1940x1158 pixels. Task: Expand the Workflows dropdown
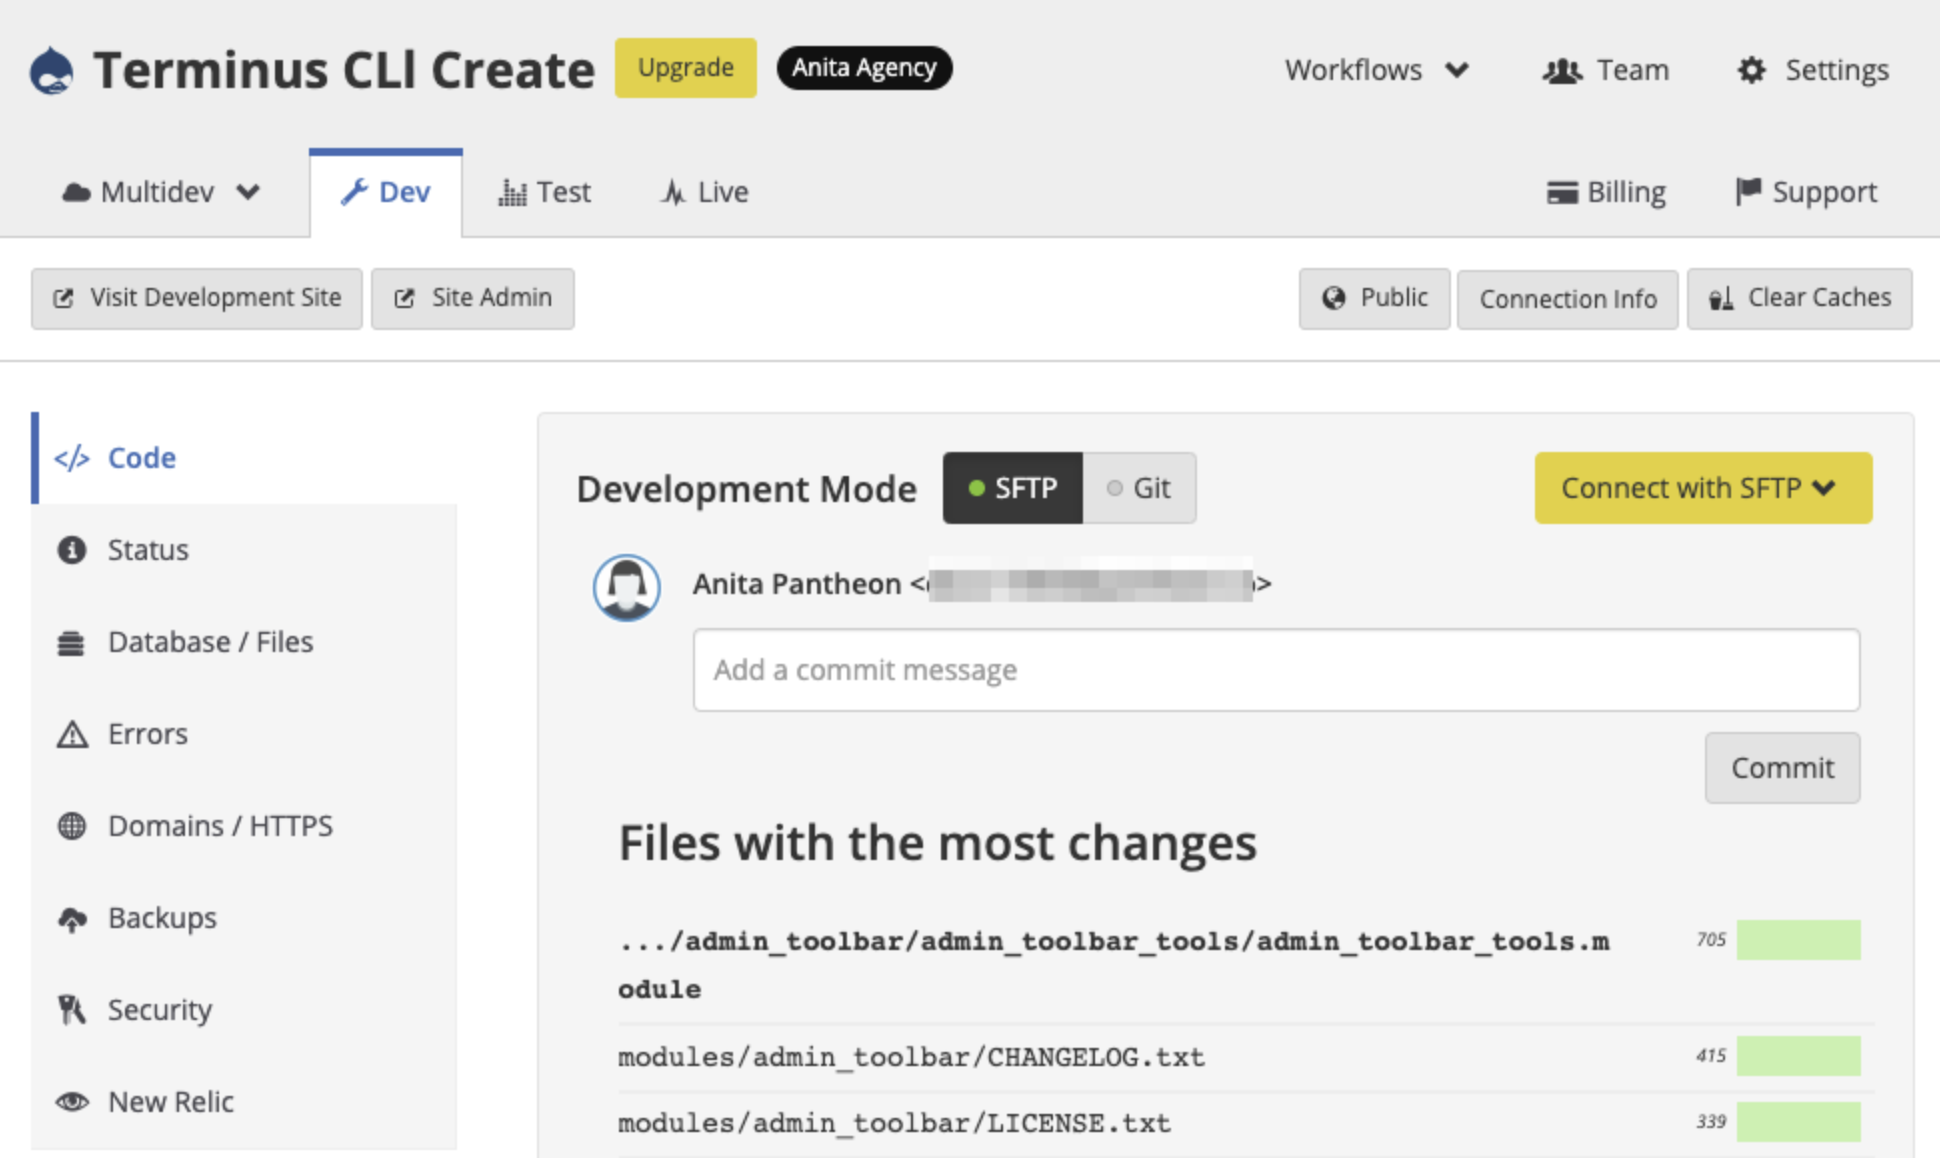tap(1376, 70)
